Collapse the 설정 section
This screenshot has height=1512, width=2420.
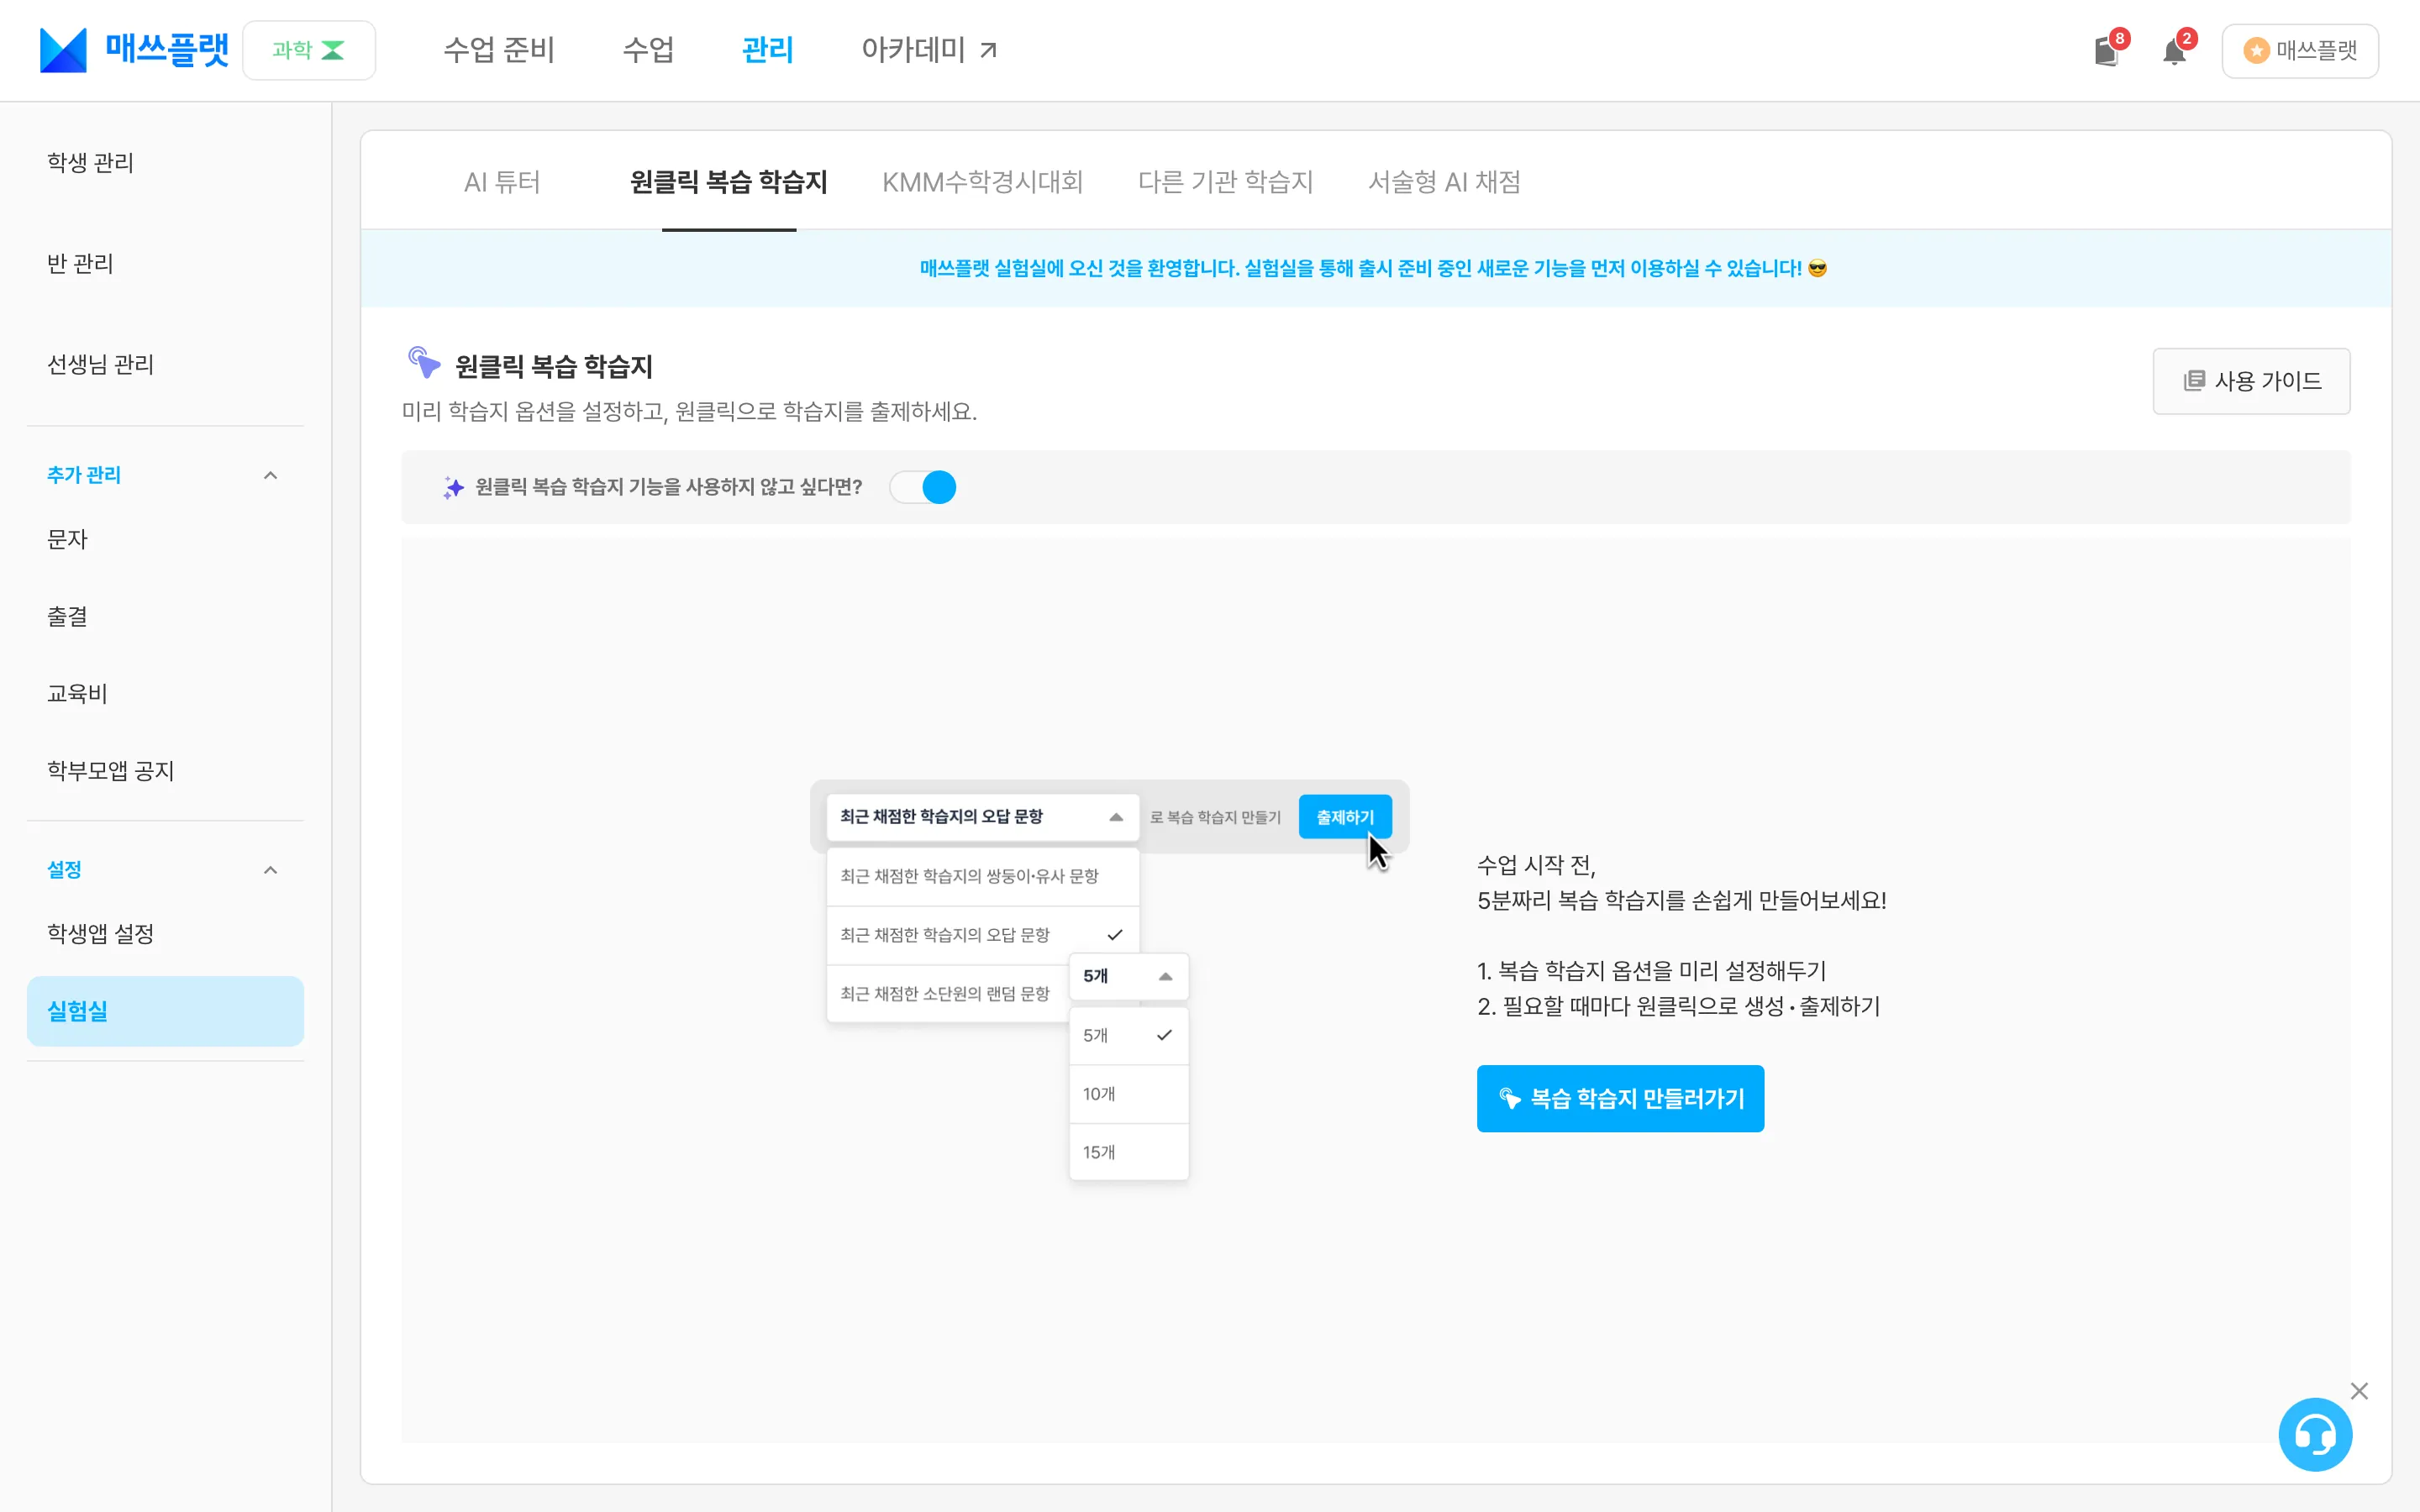270,870
